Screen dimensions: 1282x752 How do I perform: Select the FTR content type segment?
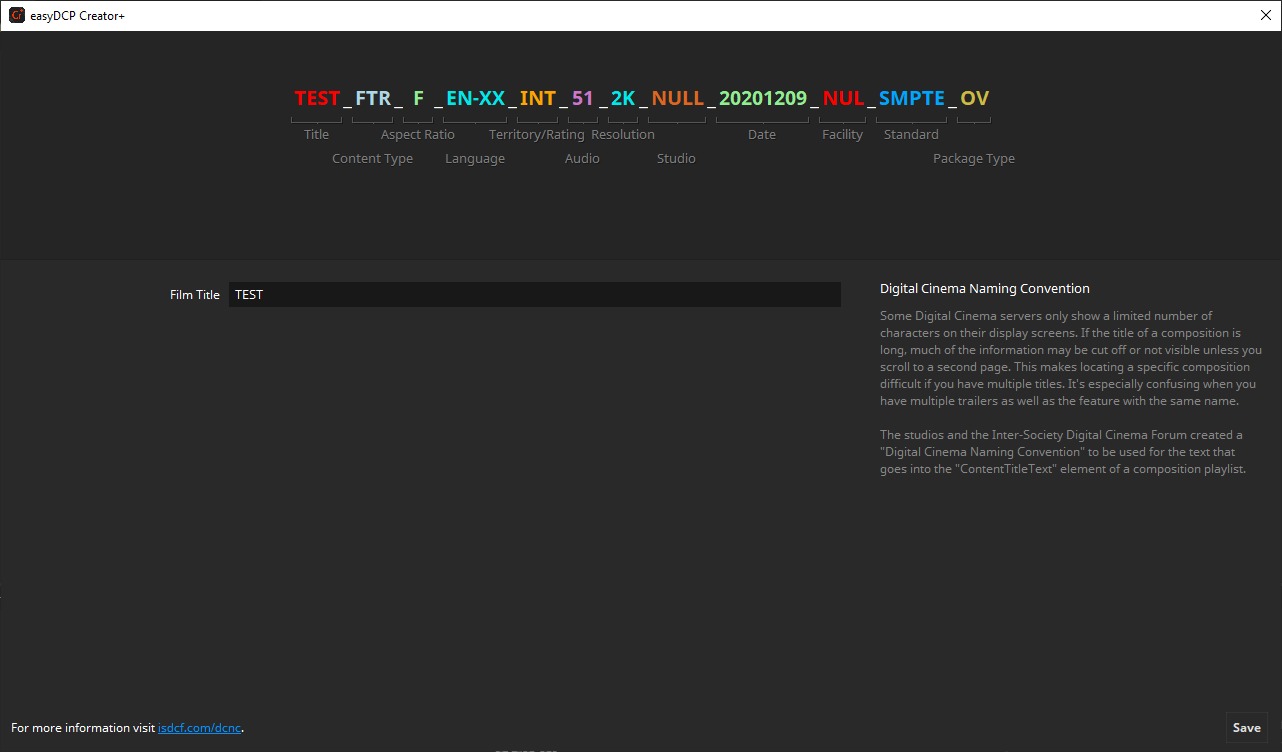click(x=373, y=98)
